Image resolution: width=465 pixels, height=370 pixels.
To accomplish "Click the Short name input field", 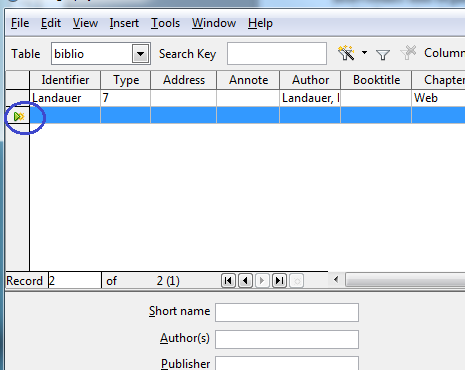I will pos(287,312).
